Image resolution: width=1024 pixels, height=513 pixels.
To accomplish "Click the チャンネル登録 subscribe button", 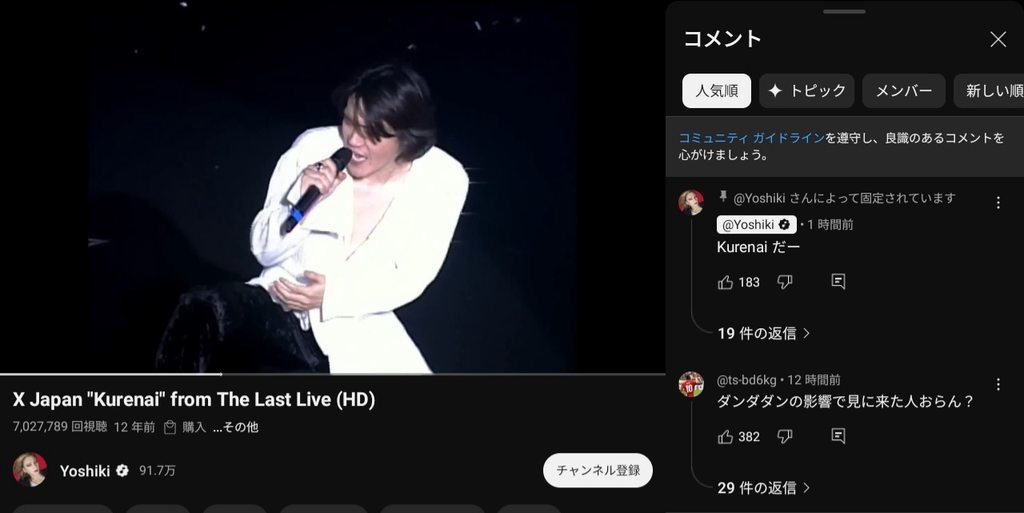I will point(598,470).
